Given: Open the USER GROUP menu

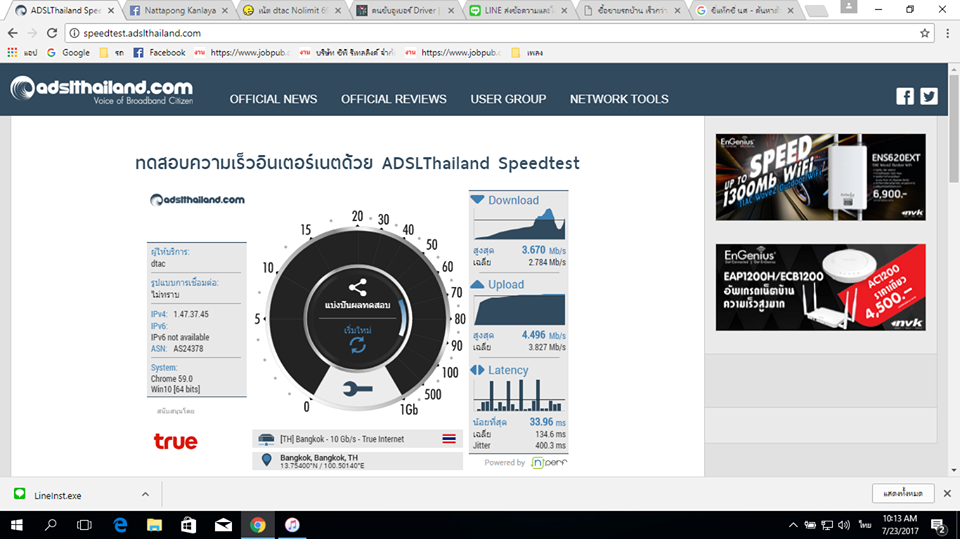Looking at the screenshot, I should [508, 99].
